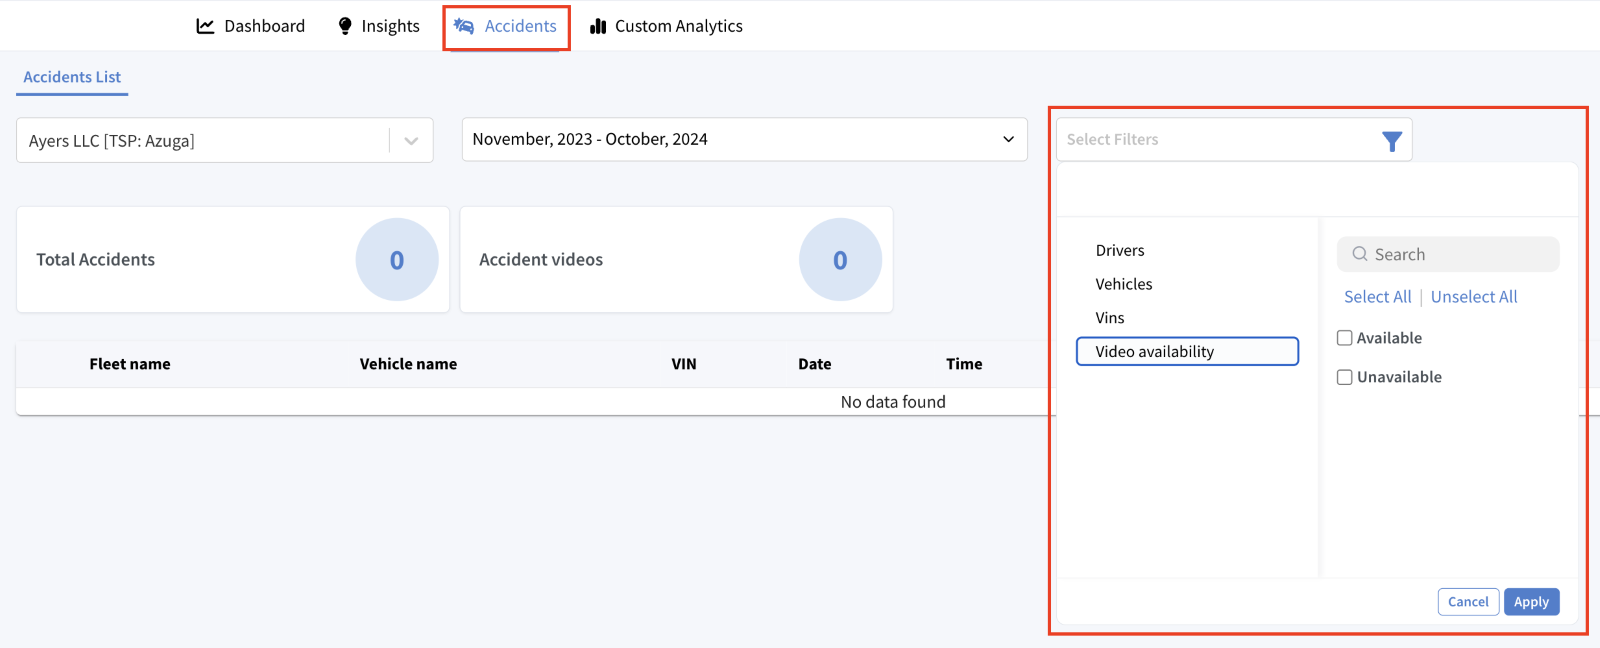Viewport: 1600px width, 648px height.
Task: Click the magnifier icon in Search box
Action: tap(1360, 254)
